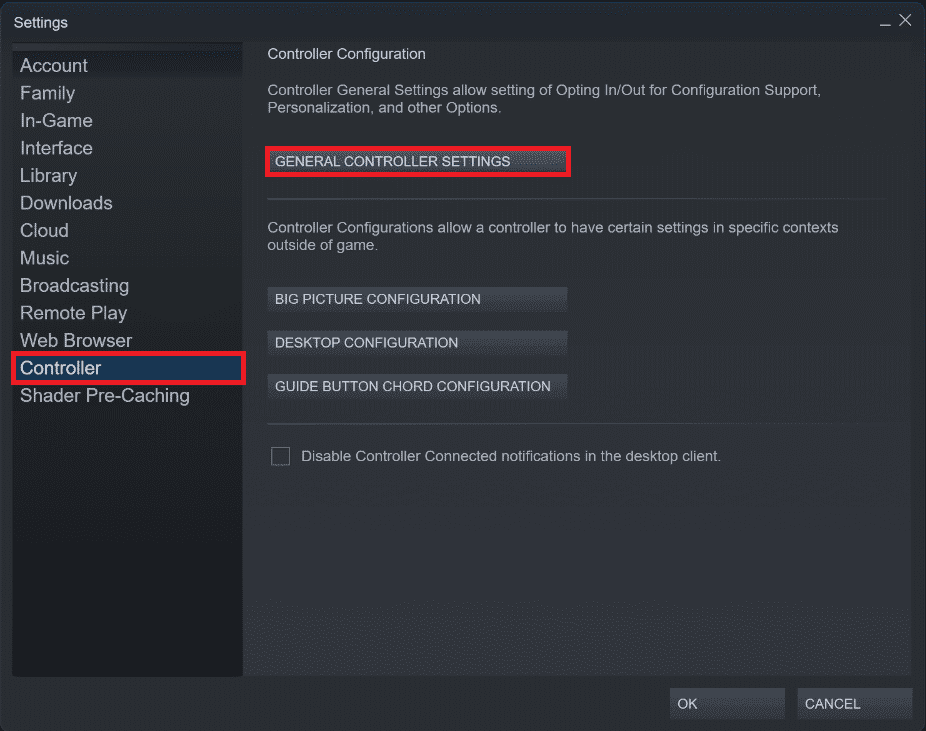Open the Family settings section
The width and height of the screenshot is (926, 731).
47,93
